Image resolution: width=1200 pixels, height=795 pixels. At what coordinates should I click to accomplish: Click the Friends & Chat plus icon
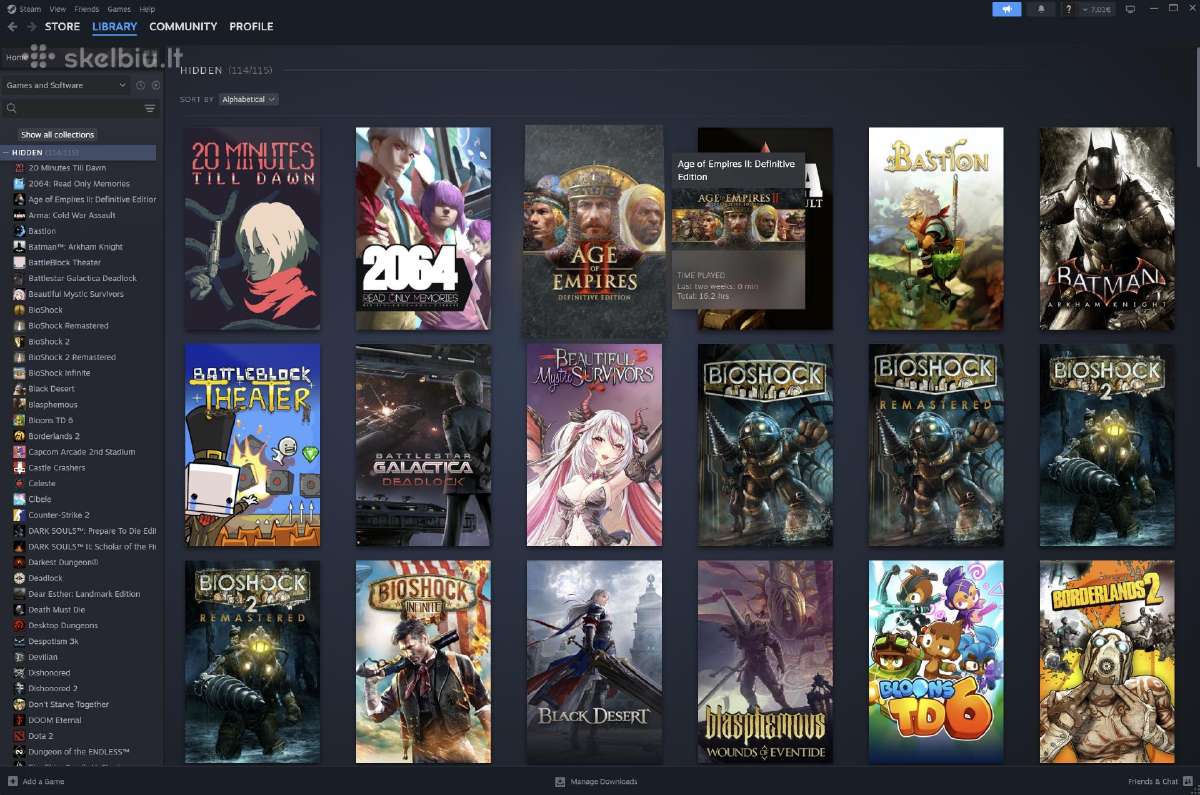pyautogui.click(x=1187, y=781)
